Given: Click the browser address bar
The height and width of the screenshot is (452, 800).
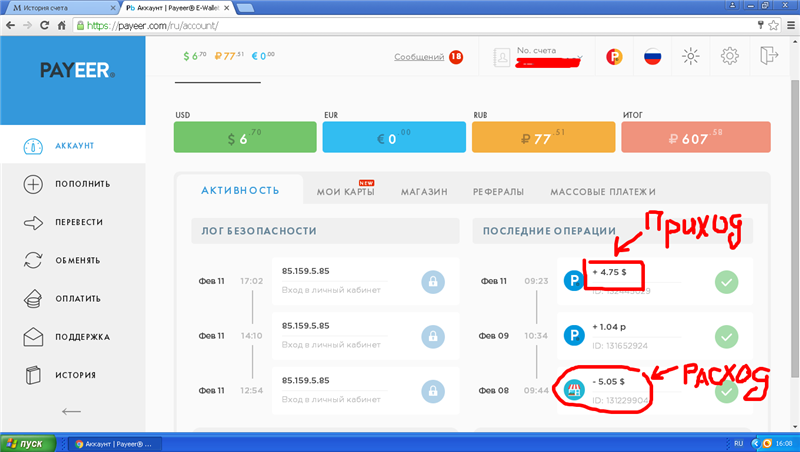Looking at the screenshot, I should 400,27.
